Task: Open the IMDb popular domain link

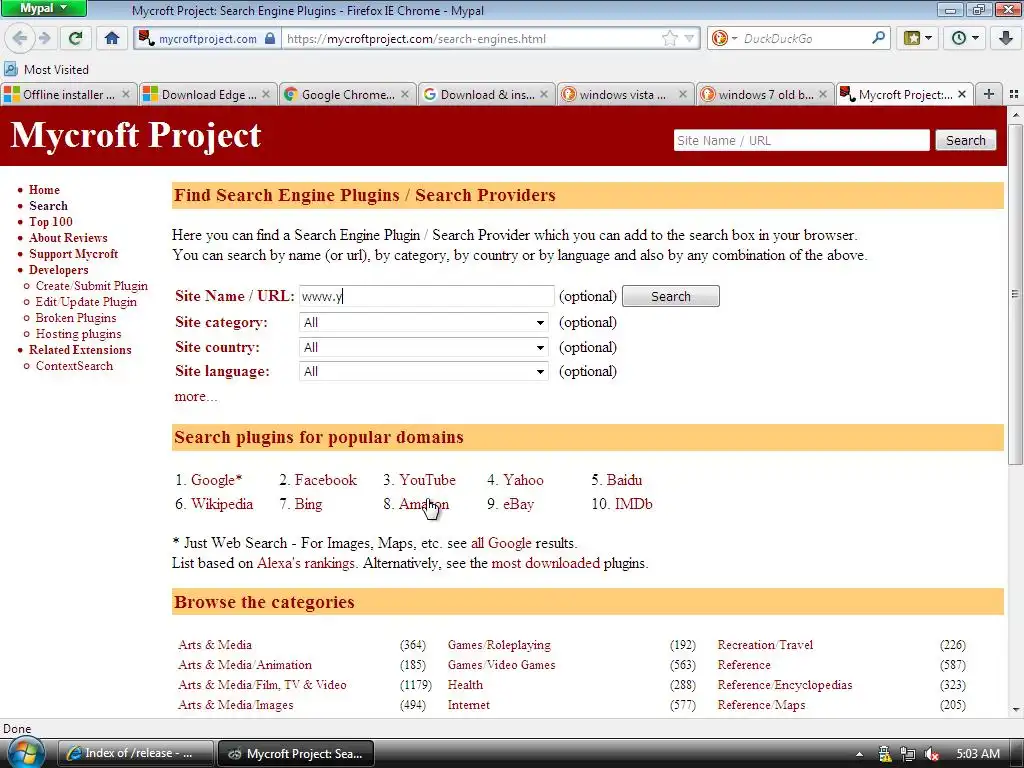Action: point(633,504)
